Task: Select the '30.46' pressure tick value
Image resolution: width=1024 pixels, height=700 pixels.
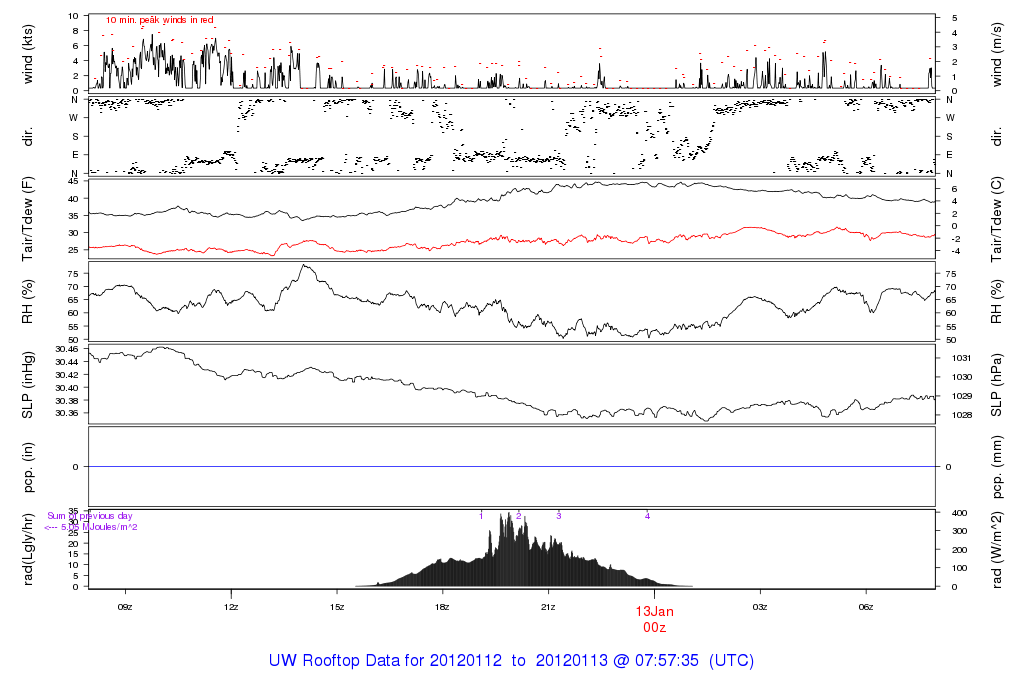Action: pyautogui.click(x=67, y=349)
